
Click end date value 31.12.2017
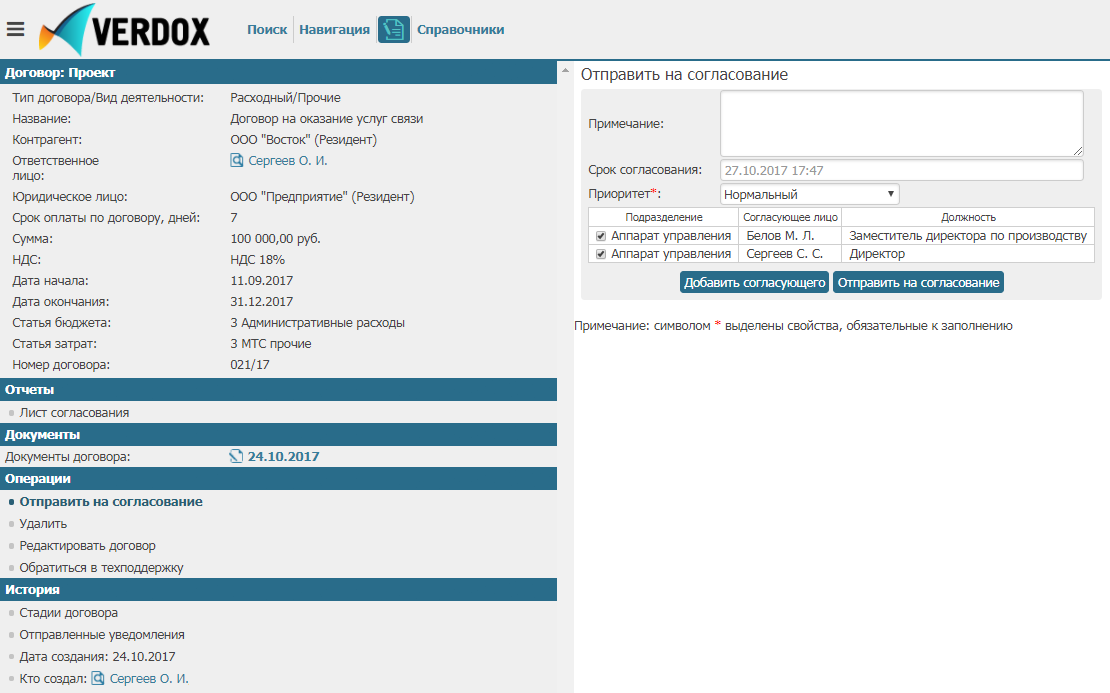[261, 302]
